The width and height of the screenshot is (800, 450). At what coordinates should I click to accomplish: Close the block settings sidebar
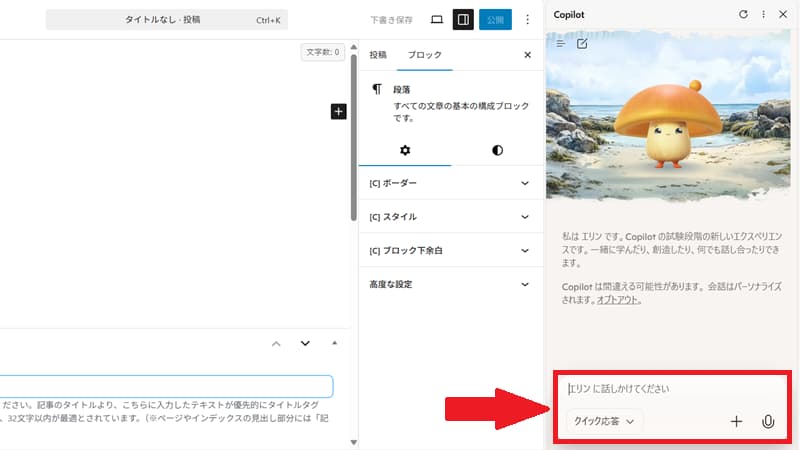point(528,55)
